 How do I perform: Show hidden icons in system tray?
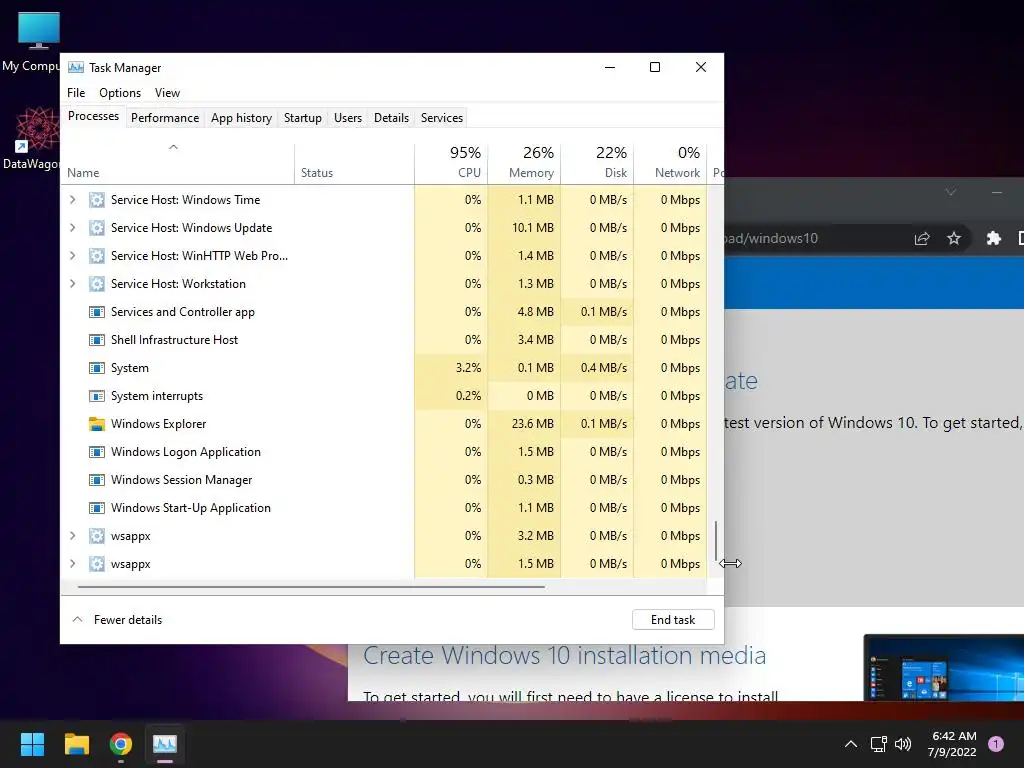point(851,744)
